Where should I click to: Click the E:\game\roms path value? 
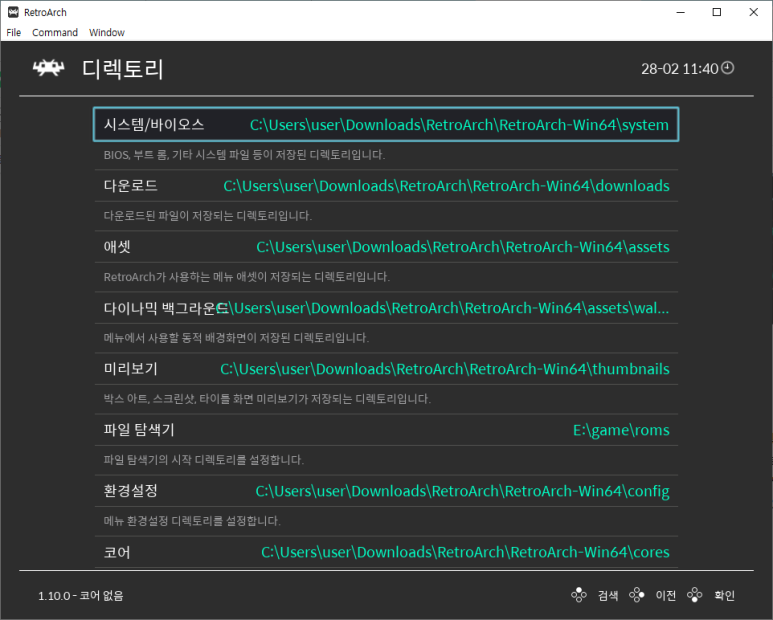pyautogui.click(x=621, y=431)
